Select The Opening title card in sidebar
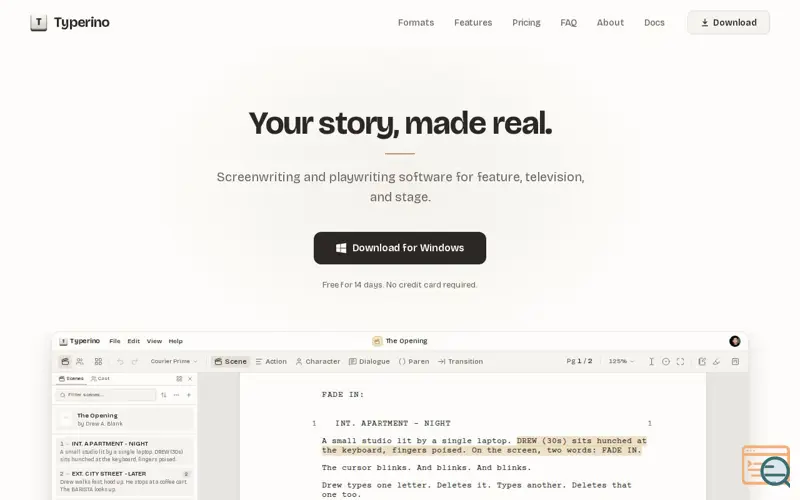The width and height of the screenshot is (800, 500). pyautogui.click(x=124, y=419)
